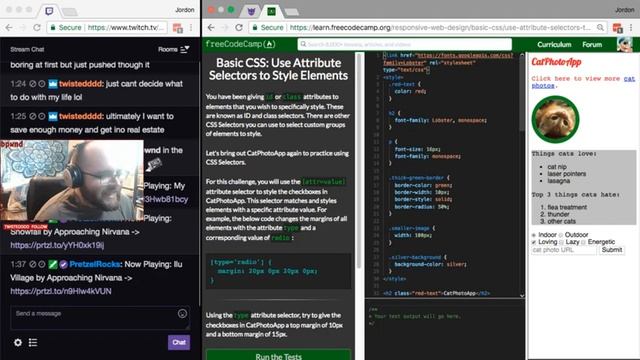Open chat settings gear icon
This screenshot has height=360, width=640.
pyautogui.click(x=18, y=342)
